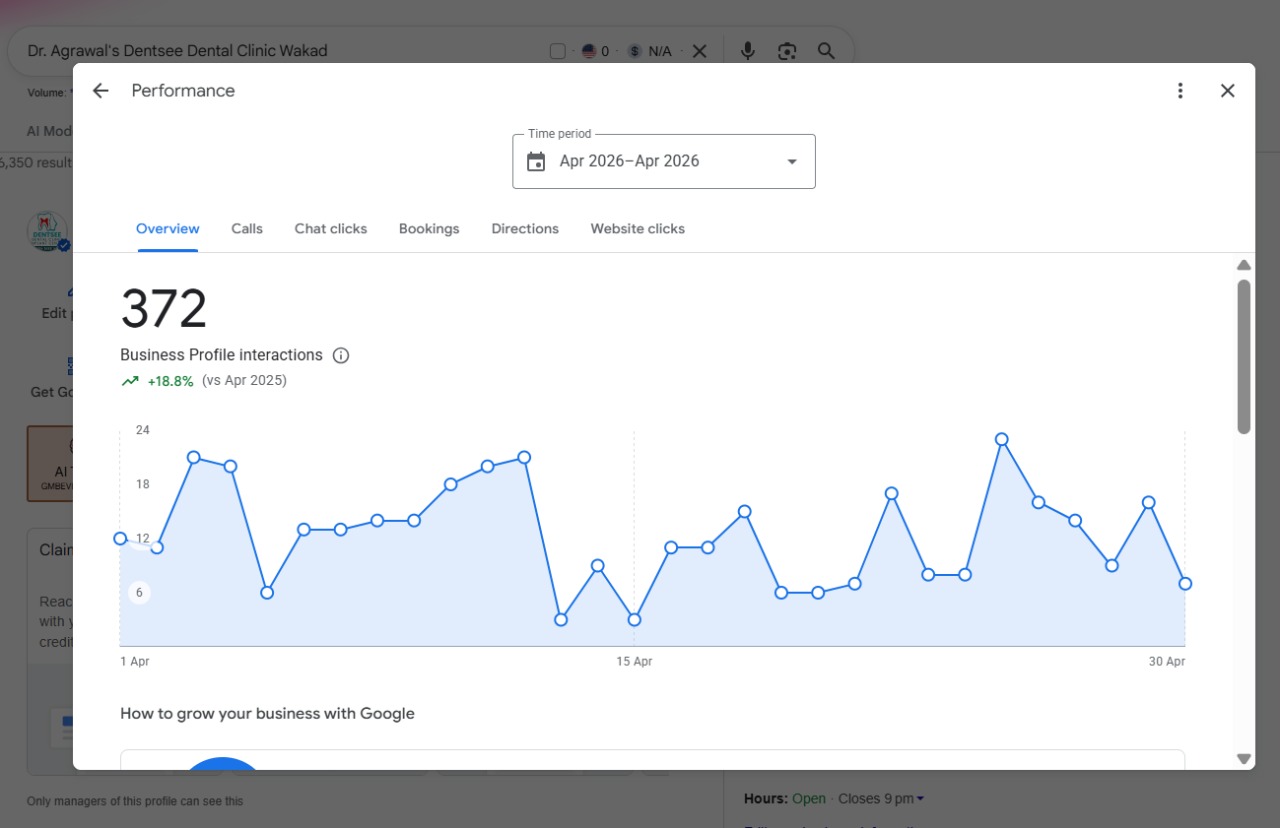1280x828 pixels.
Task: Show info about Business Profile interactions
Action: point(341,355)
